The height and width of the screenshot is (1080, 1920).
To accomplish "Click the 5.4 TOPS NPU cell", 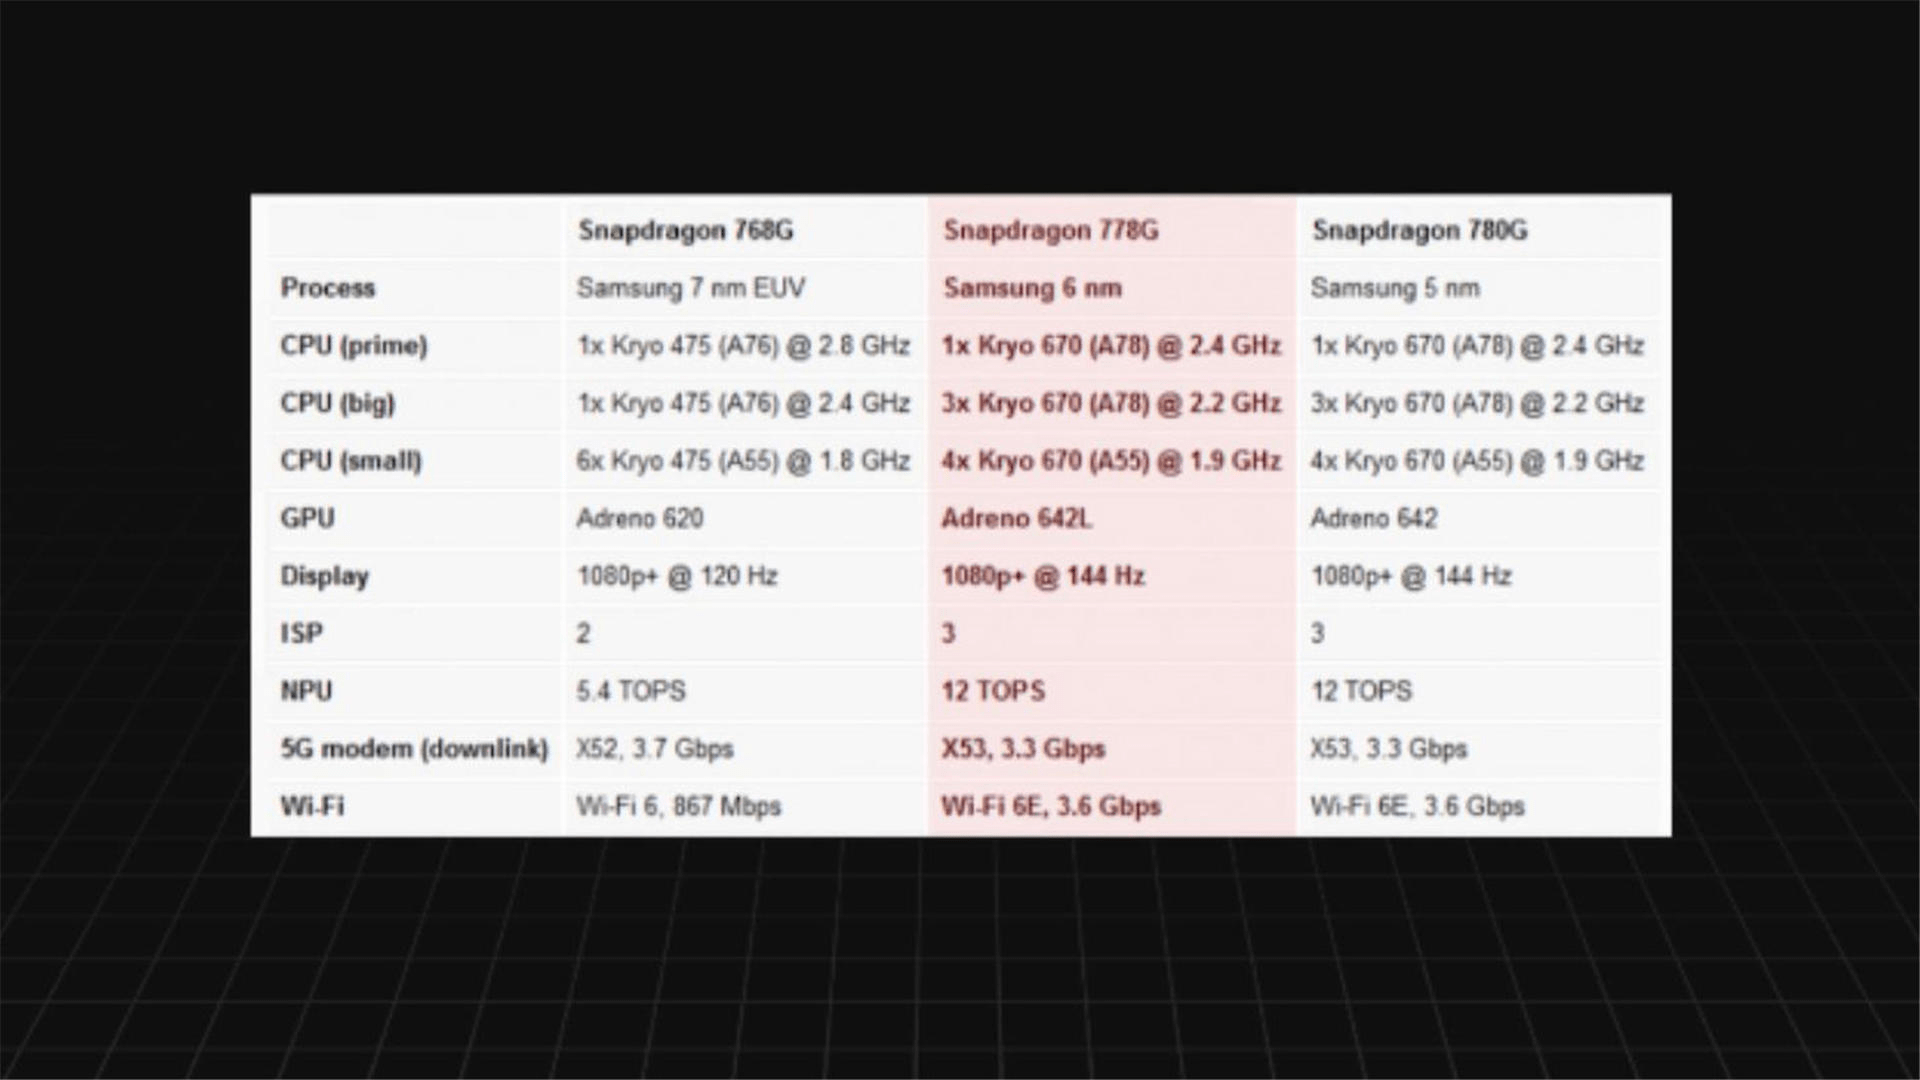I will pyautogui.click(x=631, y=691).
